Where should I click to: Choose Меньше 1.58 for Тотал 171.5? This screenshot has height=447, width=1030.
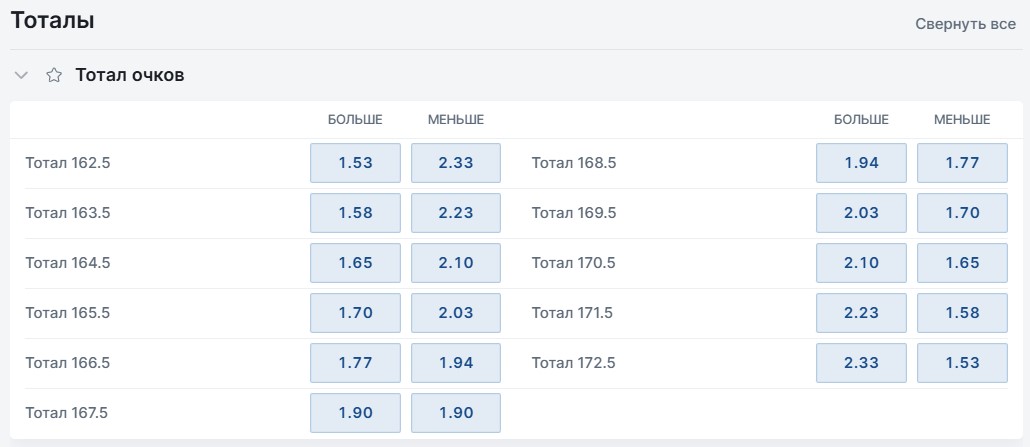pos(962,313)
